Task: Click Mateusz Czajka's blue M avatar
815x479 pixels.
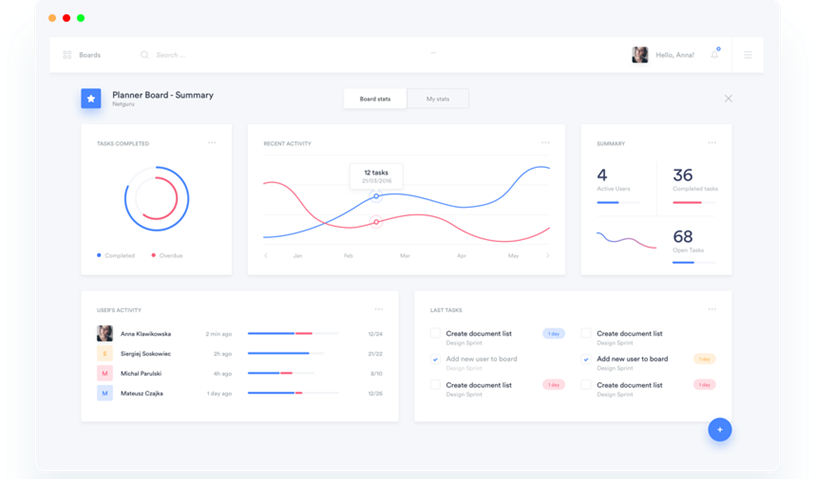Action: (x=104, y=393)
